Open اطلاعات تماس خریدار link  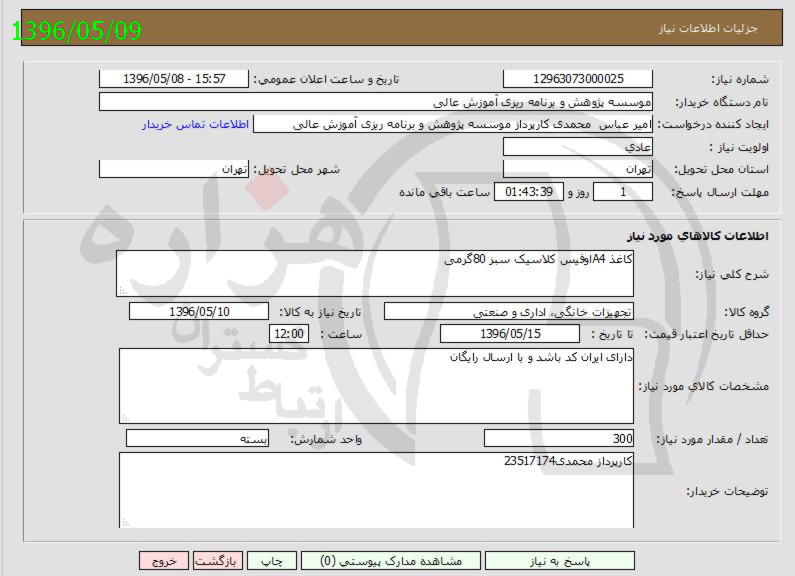195,124
